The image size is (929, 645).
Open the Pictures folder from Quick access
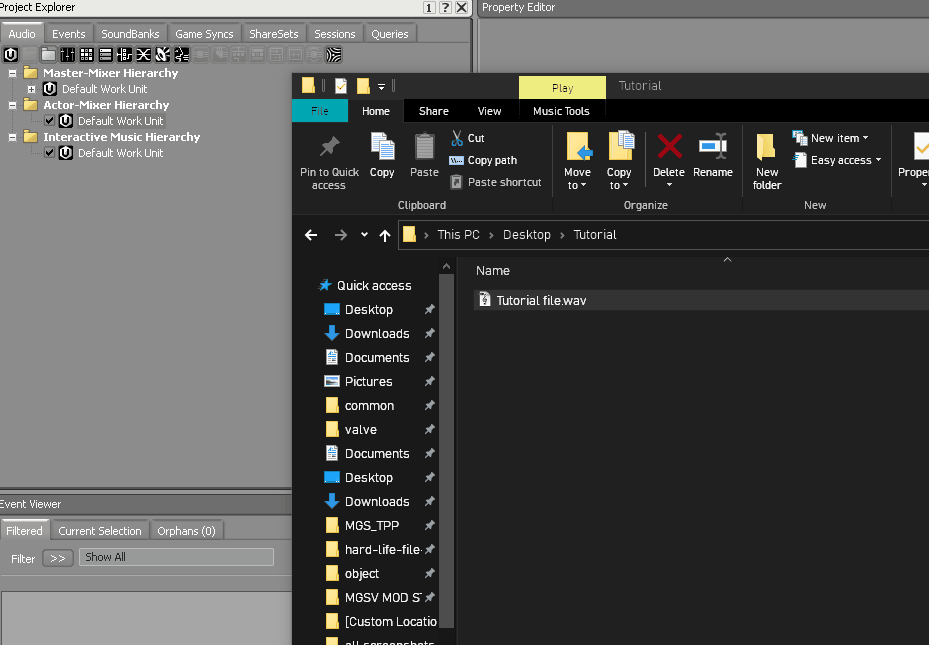click(369, 381)
